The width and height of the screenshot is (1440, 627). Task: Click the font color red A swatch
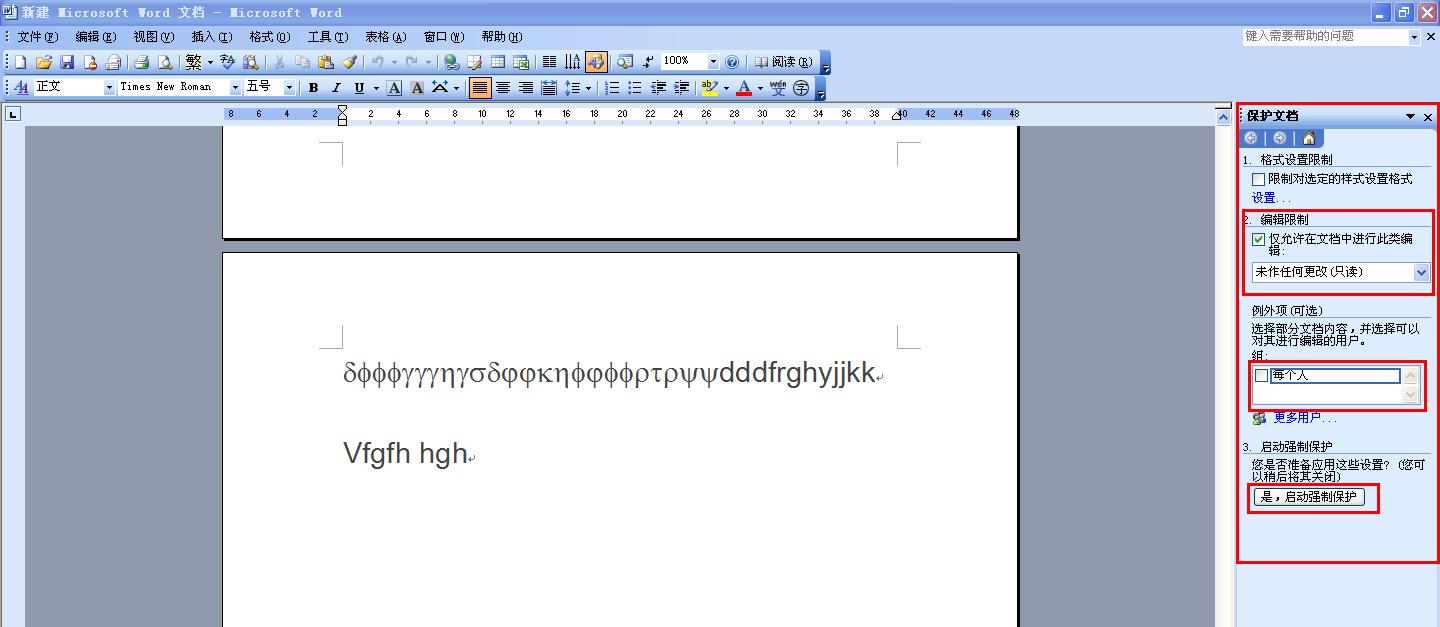click(x=743, y=88)
